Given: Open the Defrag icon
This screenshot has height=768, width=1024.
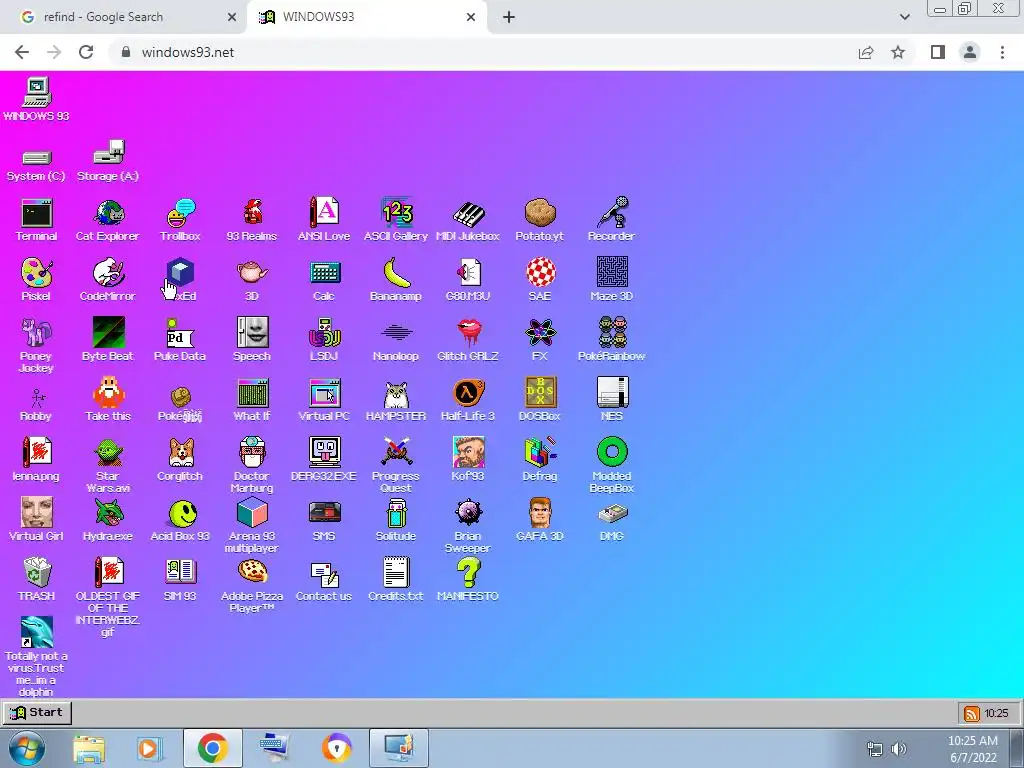Looking at the screenshot, I should click(x=540, y=460).
